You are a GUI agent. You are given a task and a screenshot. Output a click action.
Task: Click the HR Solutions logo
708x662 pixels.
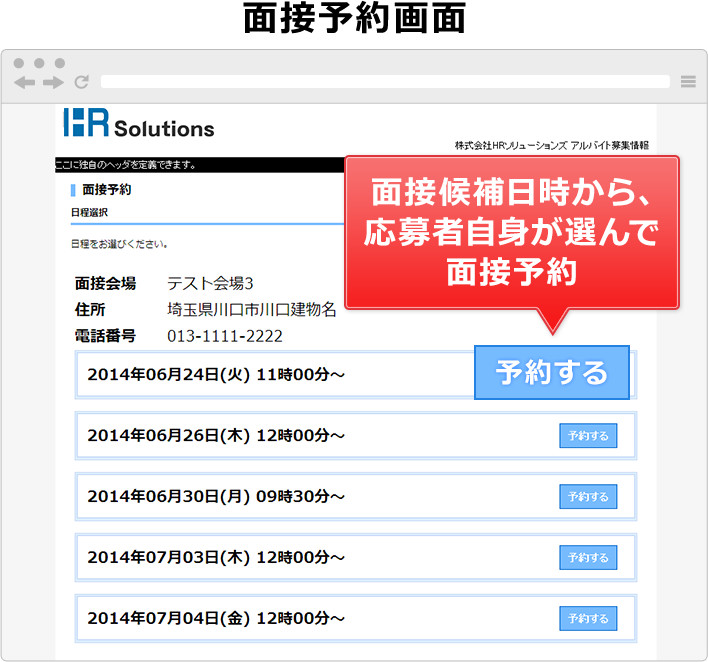point(139,122)
